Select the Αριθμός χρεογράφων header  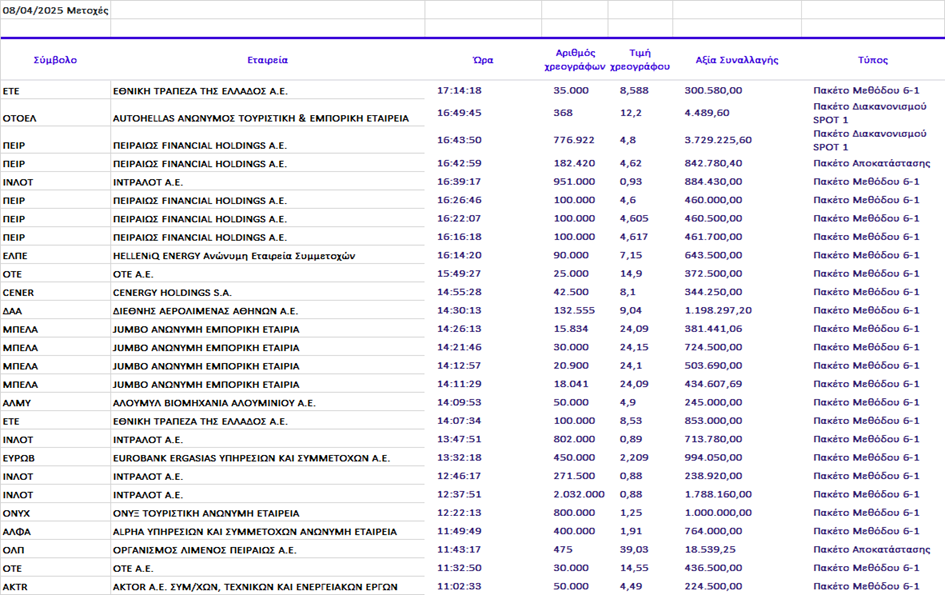pyautogui.click(x=575, y=60)
